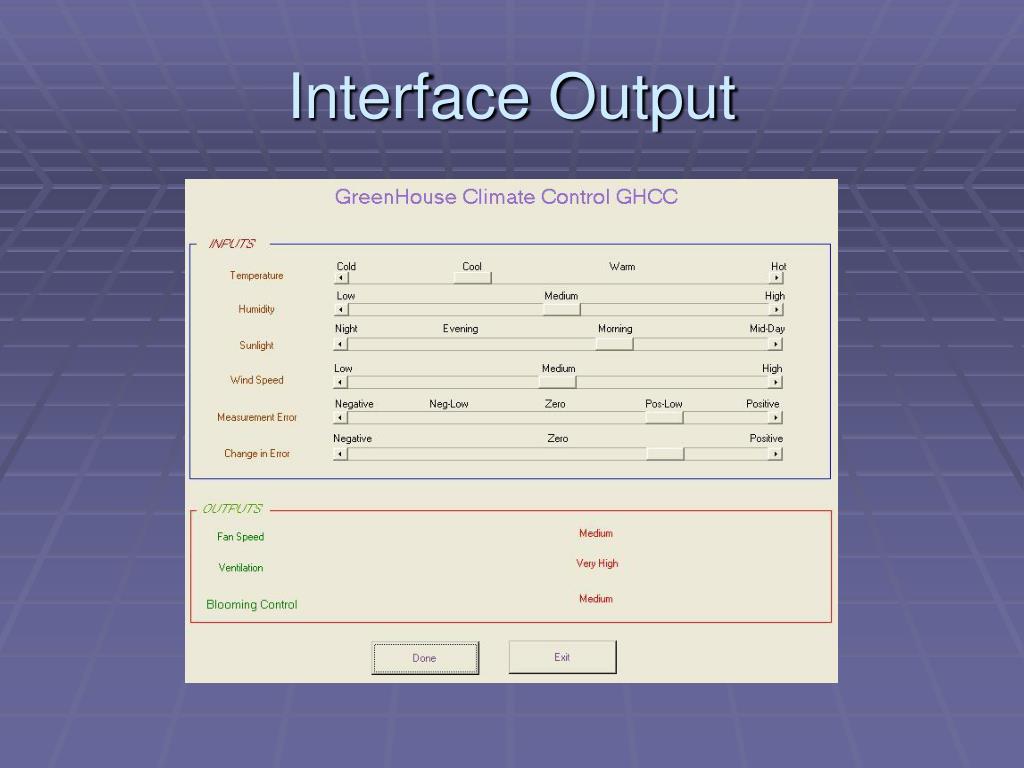Screen dimensions: 1024x768
Task: Click the Fan Speed value Medium
Action: click(x=596, y=534)
